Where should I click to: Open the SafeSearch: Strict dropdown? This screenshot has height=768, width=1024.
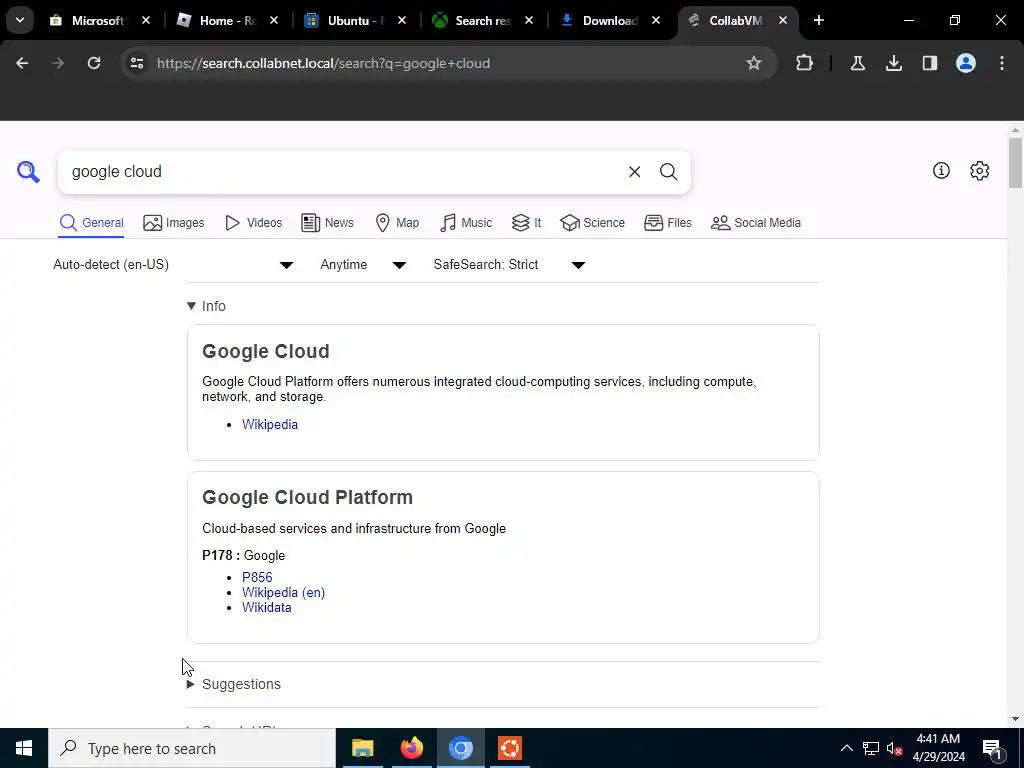tap(509, 264)
